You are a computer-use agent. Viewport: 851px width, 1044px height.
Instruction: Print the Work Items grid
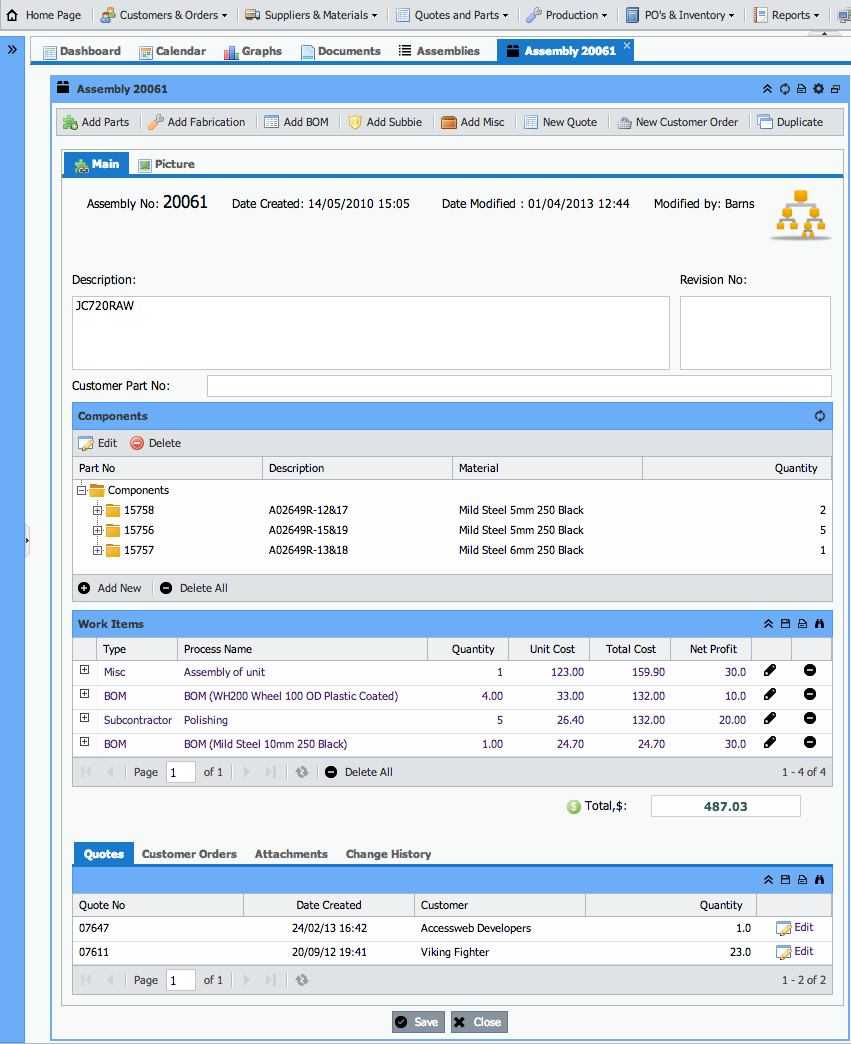pyautogui.click(x=802, y=624)
